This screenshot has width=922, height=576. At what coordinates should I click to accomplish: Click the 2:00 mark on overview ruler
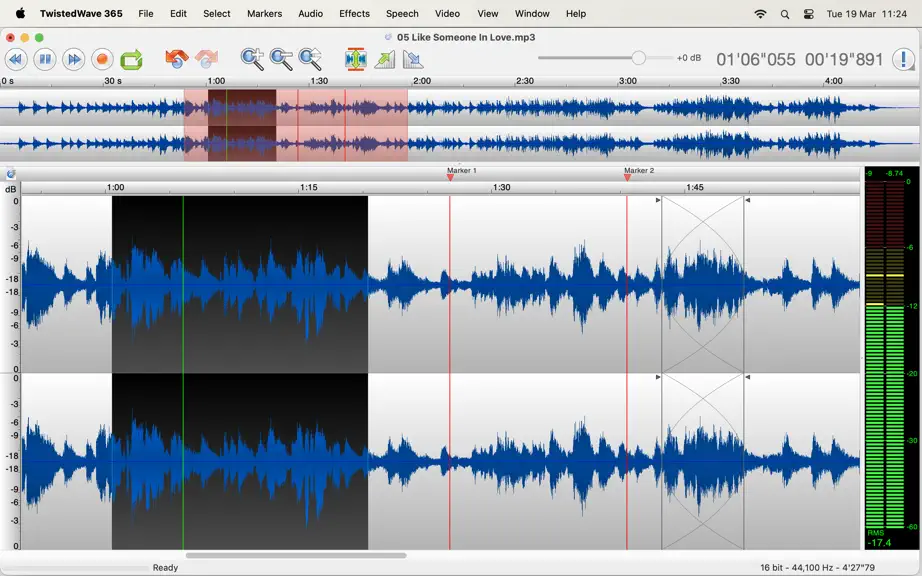point(422,81)
